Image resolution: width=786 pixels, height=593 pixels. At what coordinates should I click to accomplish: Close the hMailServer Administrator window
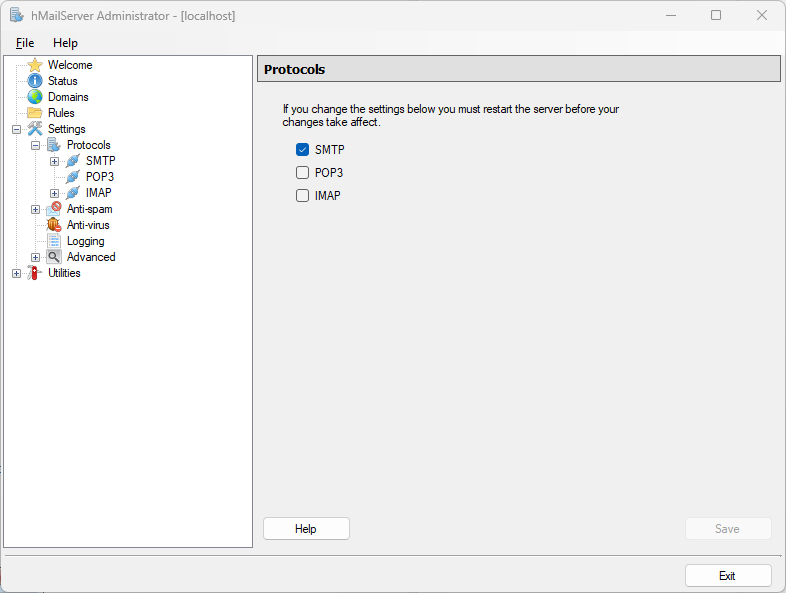pos(762,16)
